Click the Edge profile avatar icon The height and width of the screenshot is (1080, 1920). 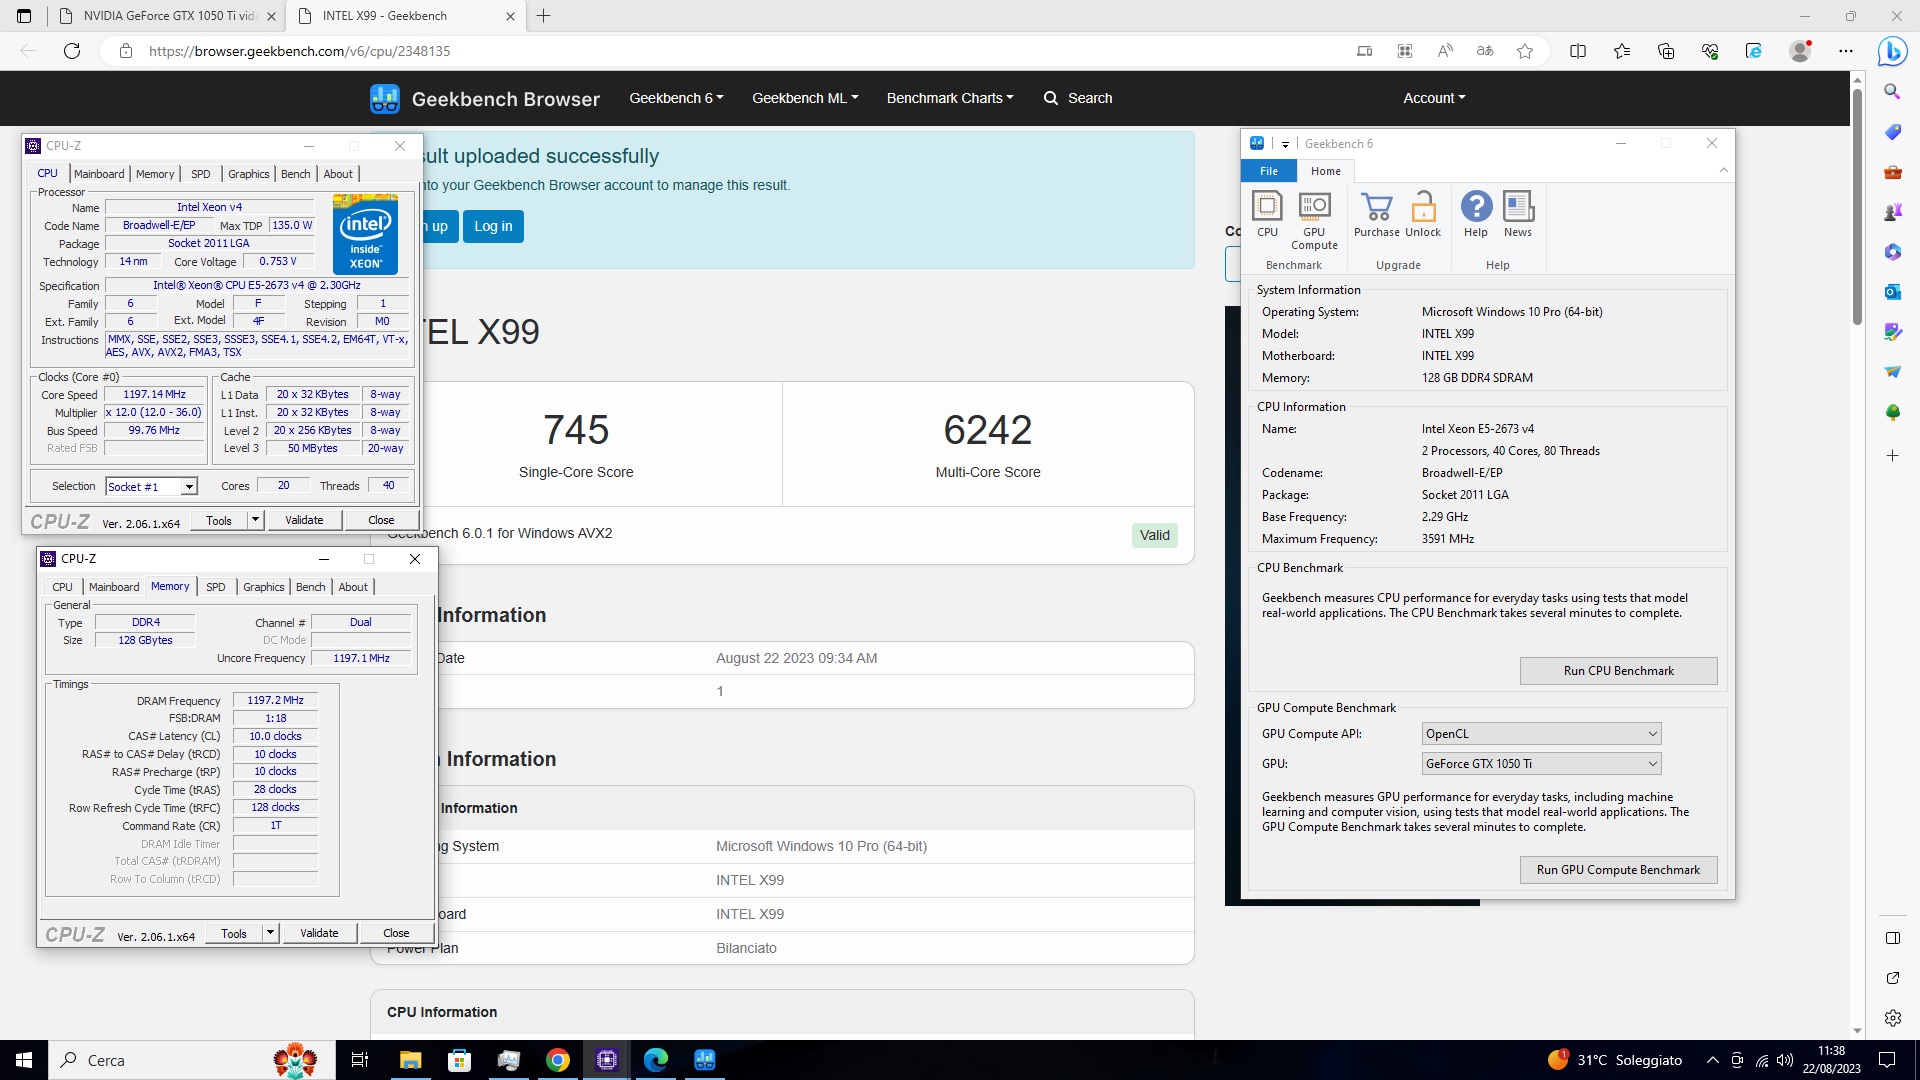point(1800,51)
